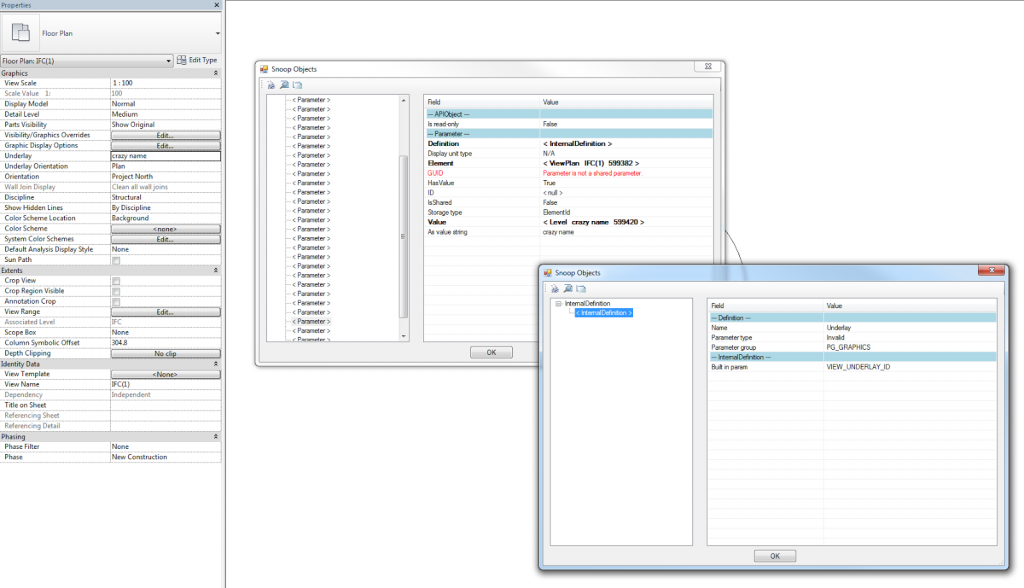The height and width of the screenshot is (588, 1024).
Task: Collapse the Graphics section in Properties
Action: click(x=217, y=72)
